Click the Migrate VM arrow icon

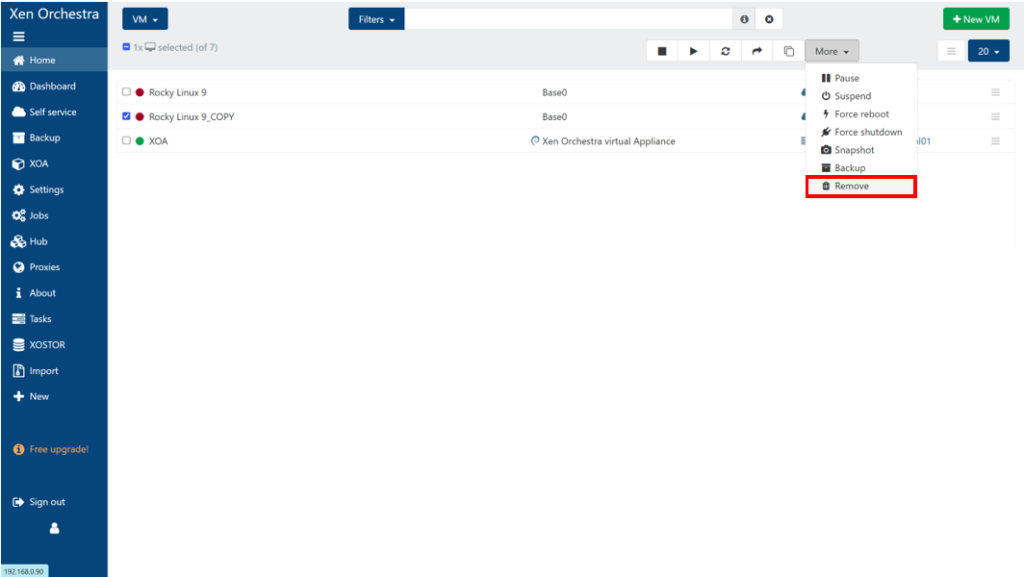[757, 52]
